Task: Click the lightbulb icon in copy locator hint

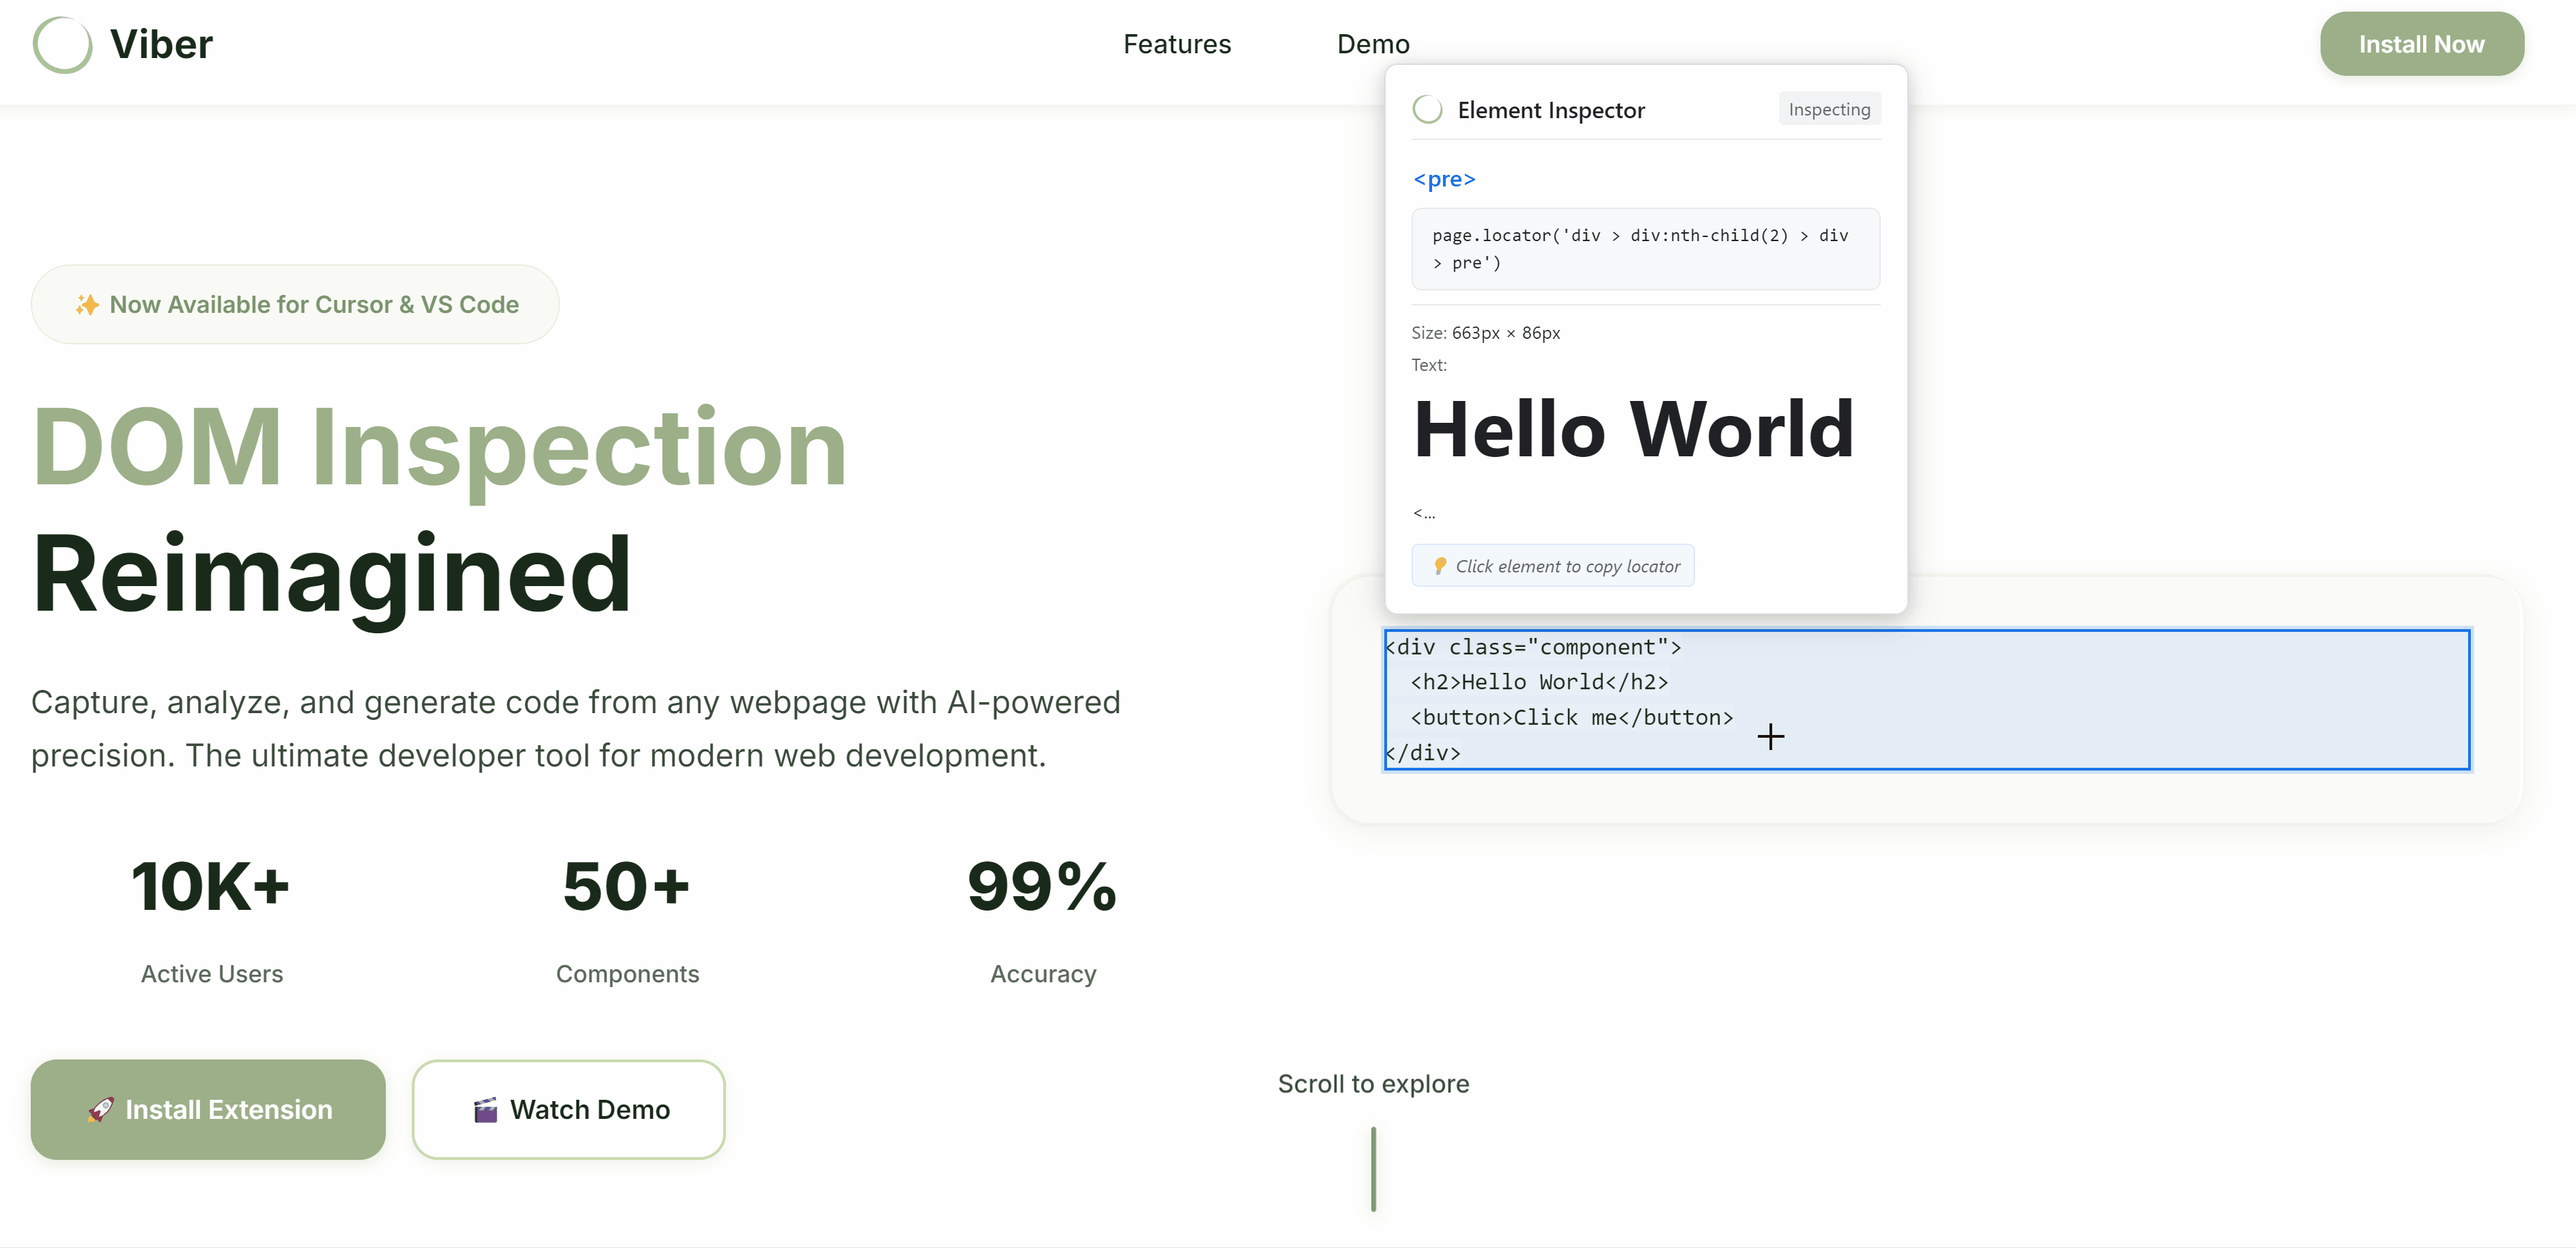Action: 1440,566
